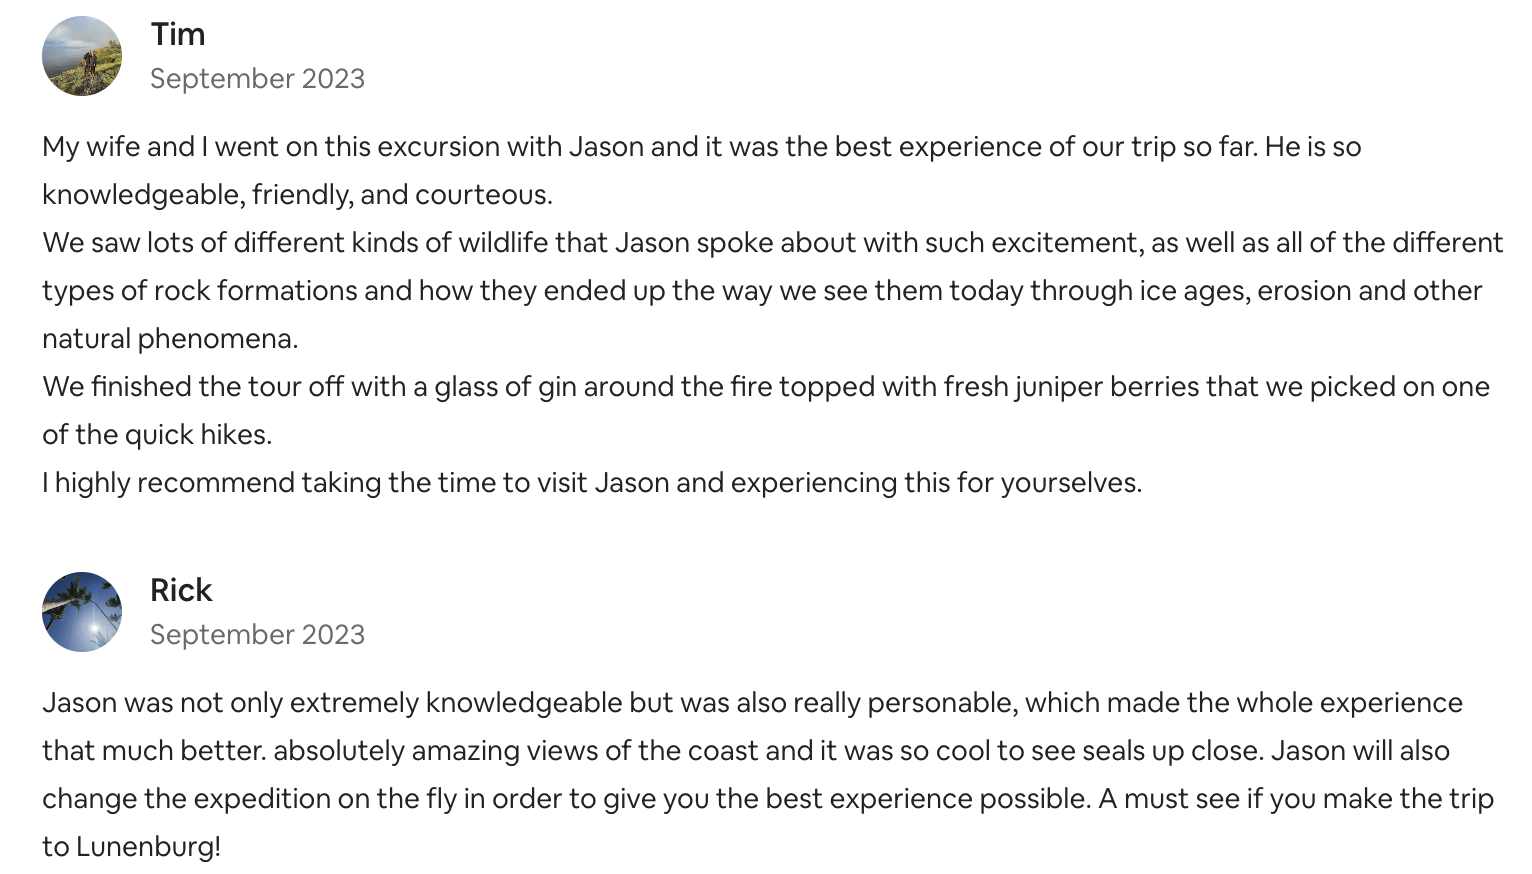
Task: Click the line starting 'change the expedition on the fly'
Action: 768,799
